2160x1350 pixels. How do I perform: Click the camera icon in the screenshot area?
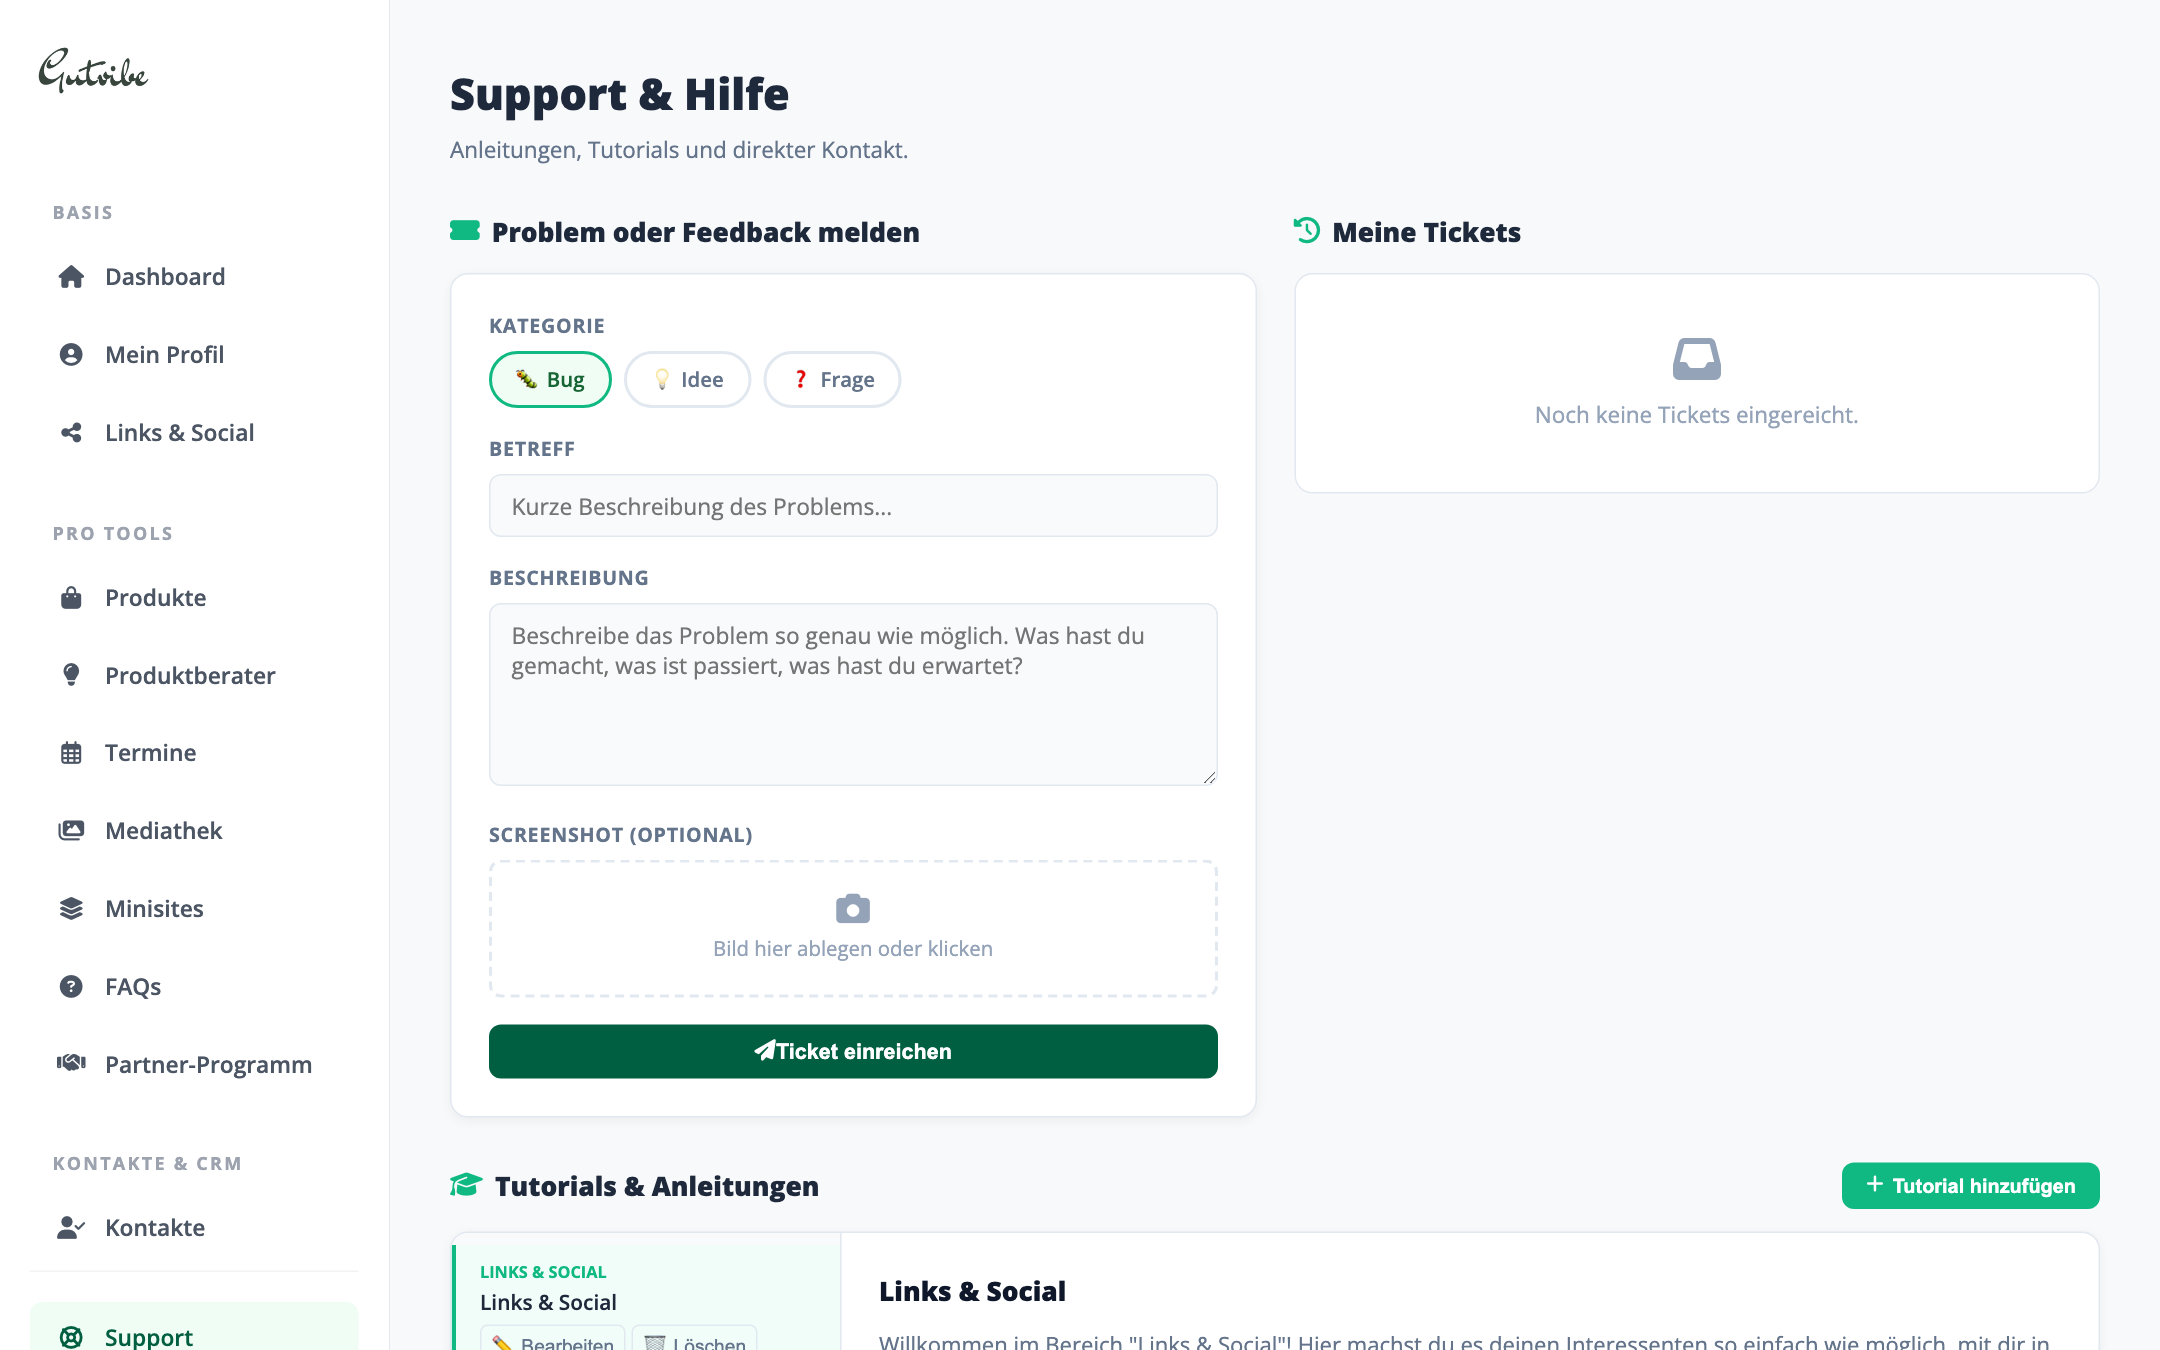tap(852, 908)
